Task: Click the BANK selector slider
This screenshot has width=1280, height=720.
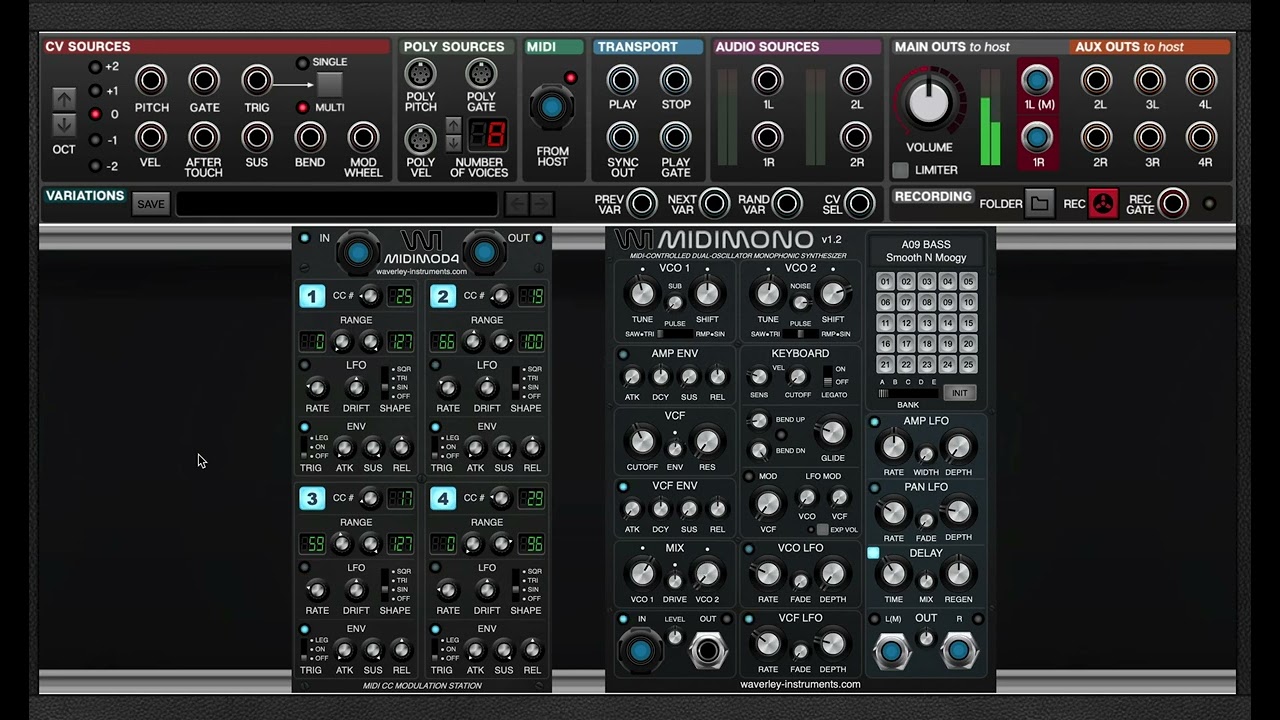Action: (x=908, y=393)
